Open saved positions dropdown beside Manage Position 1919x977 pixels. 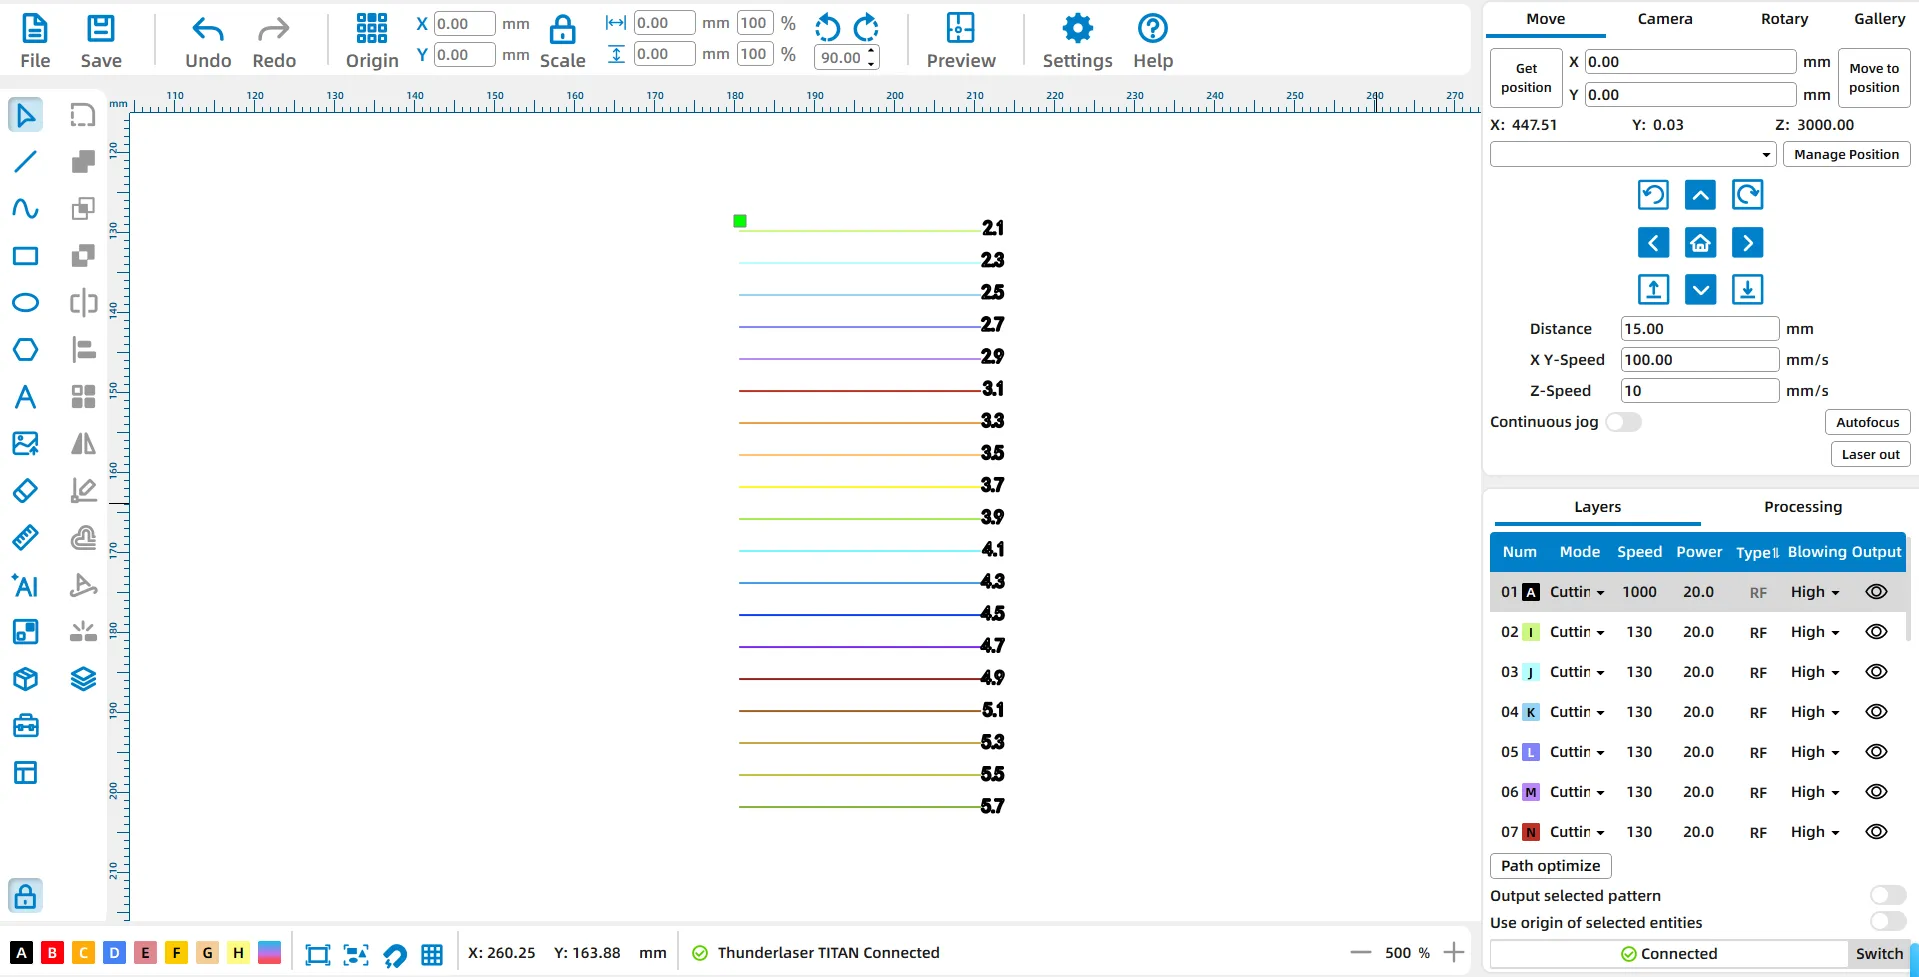point(1632,154)
